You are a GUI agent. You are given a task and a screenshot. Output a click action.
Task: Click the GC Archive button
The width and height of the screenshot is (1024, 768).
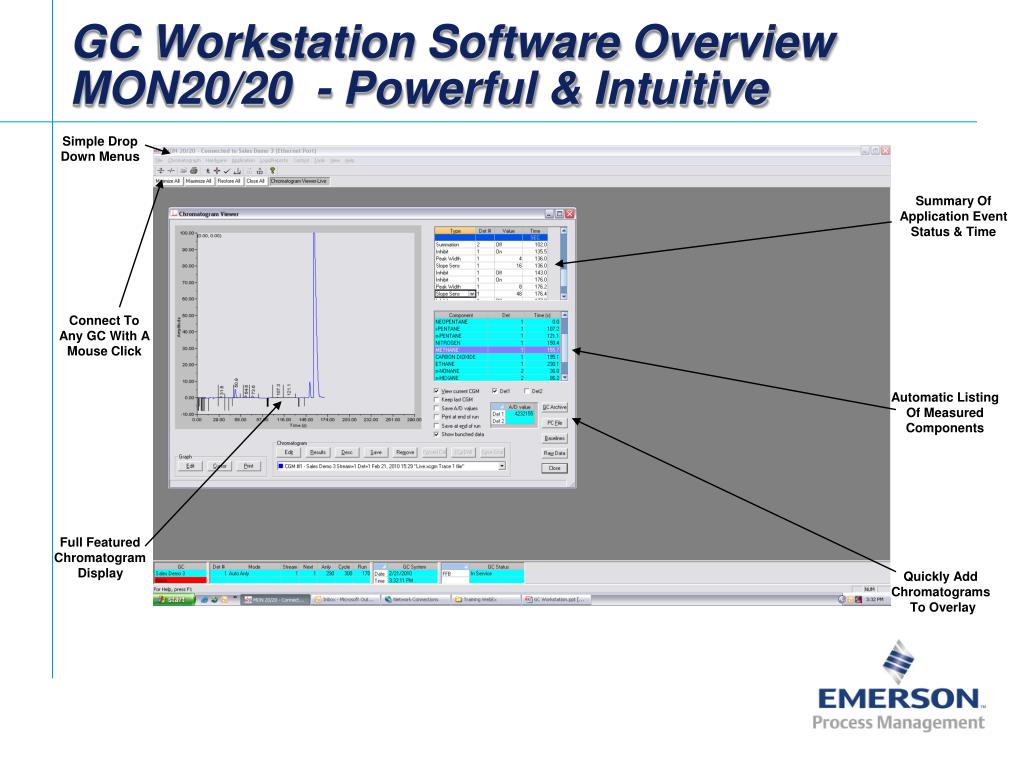554,408
